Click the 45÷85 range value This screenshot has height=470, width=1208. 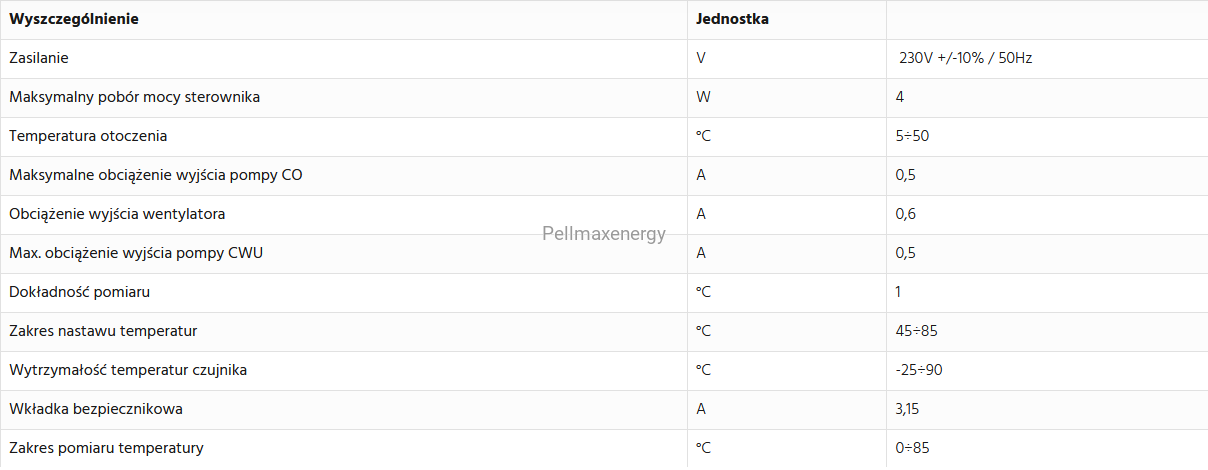pyautogui.click(x=917, y=331)
